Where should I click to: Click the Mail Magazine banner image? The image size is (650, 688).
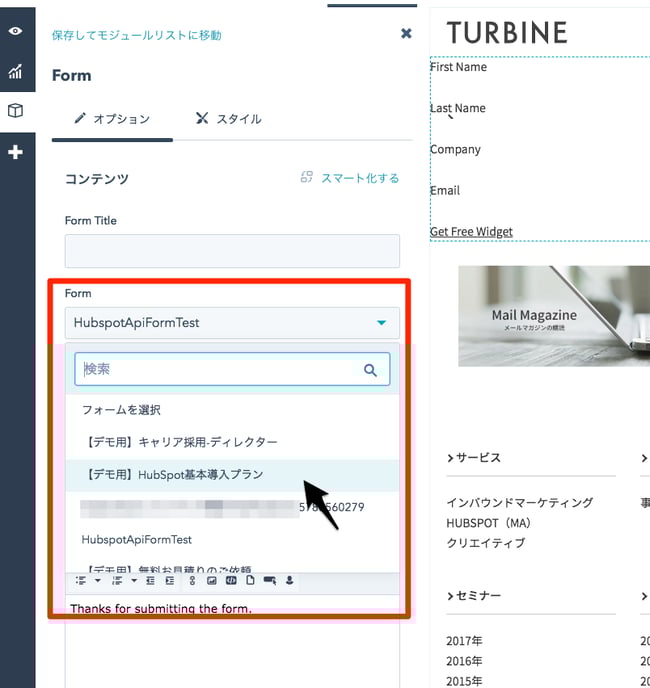(x=554, y=316)
